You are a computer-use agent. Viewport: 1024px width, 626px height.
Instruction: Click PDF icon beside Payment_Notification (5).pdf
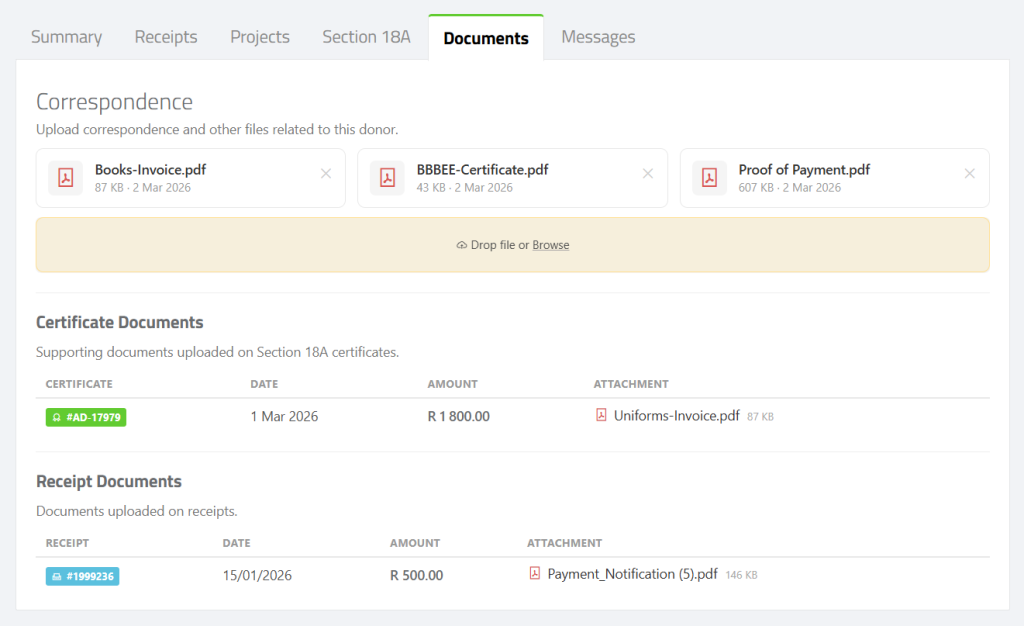(535, 574)
